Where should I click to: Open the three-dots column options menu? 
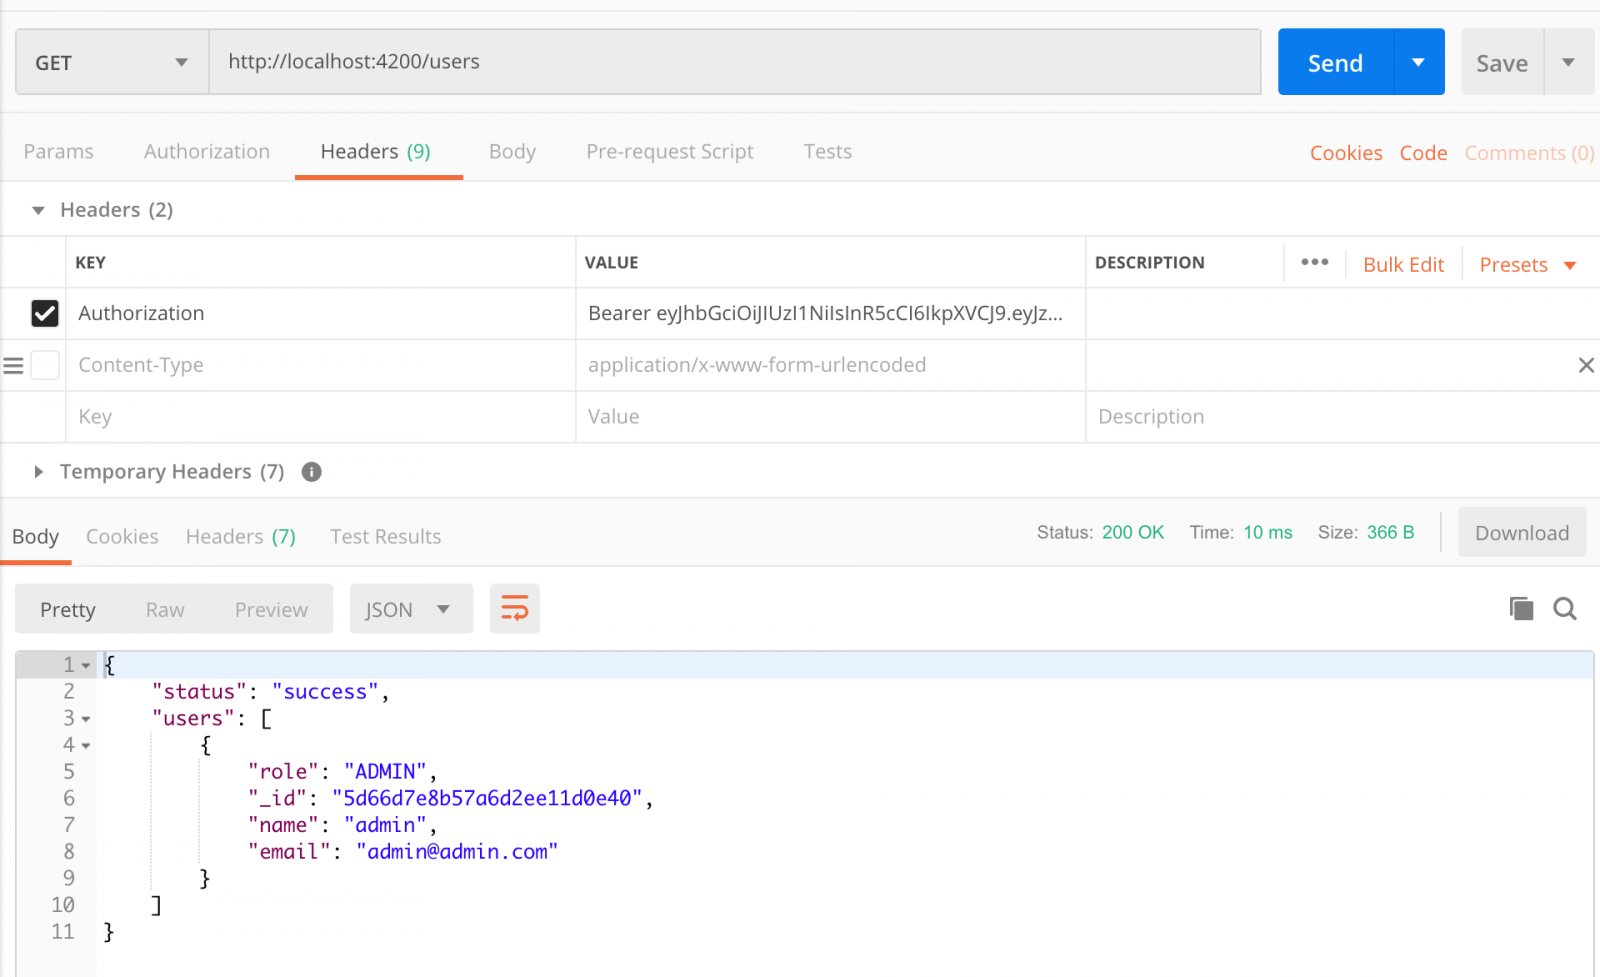[1314, 262]
